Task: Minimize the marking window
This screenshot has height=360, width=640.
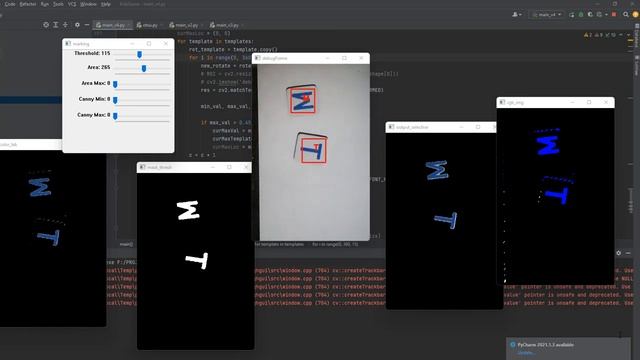Action: [x=132, y=44]
